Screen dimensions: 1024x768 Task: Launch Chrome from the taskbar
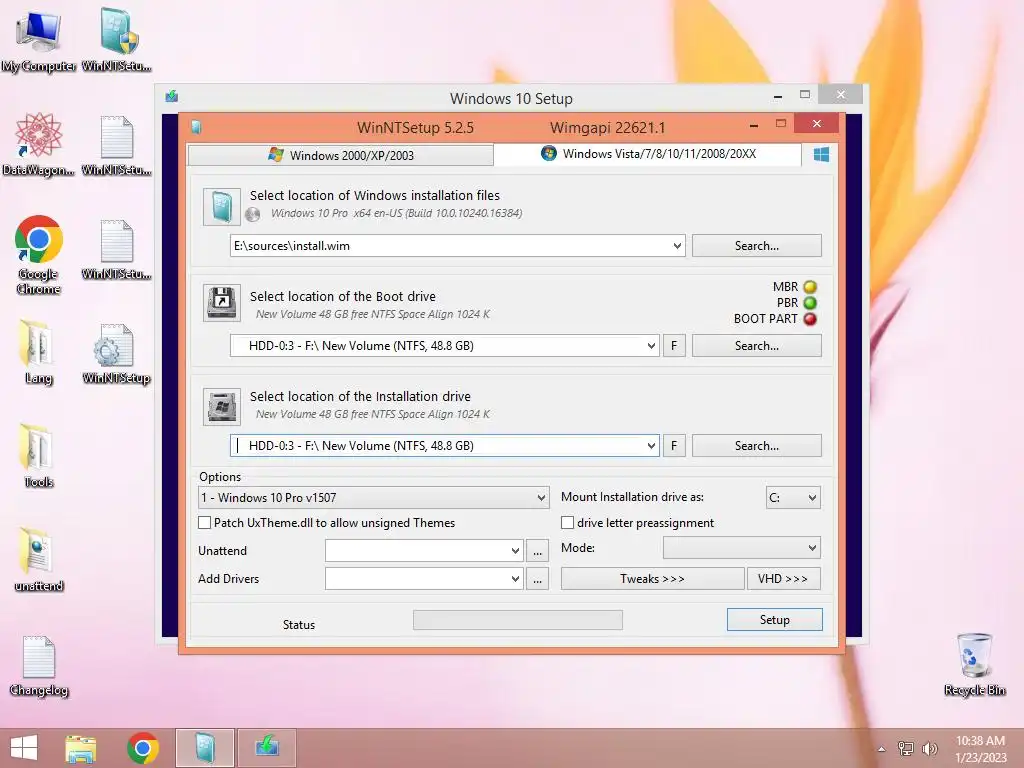[143, 748]
